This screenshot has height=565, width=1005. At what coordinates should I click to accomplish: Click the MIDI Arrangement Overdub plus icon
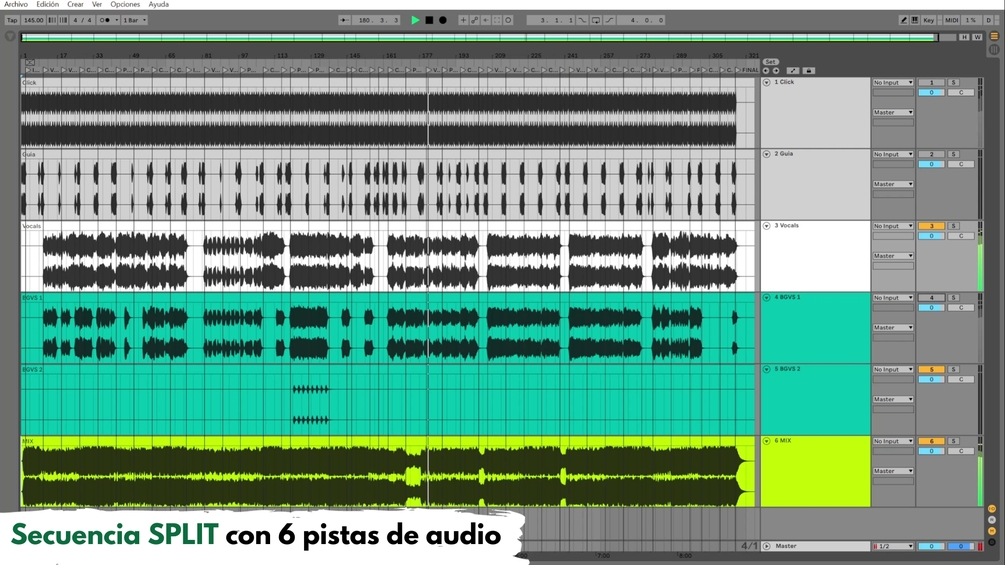[x=463, y=20]
